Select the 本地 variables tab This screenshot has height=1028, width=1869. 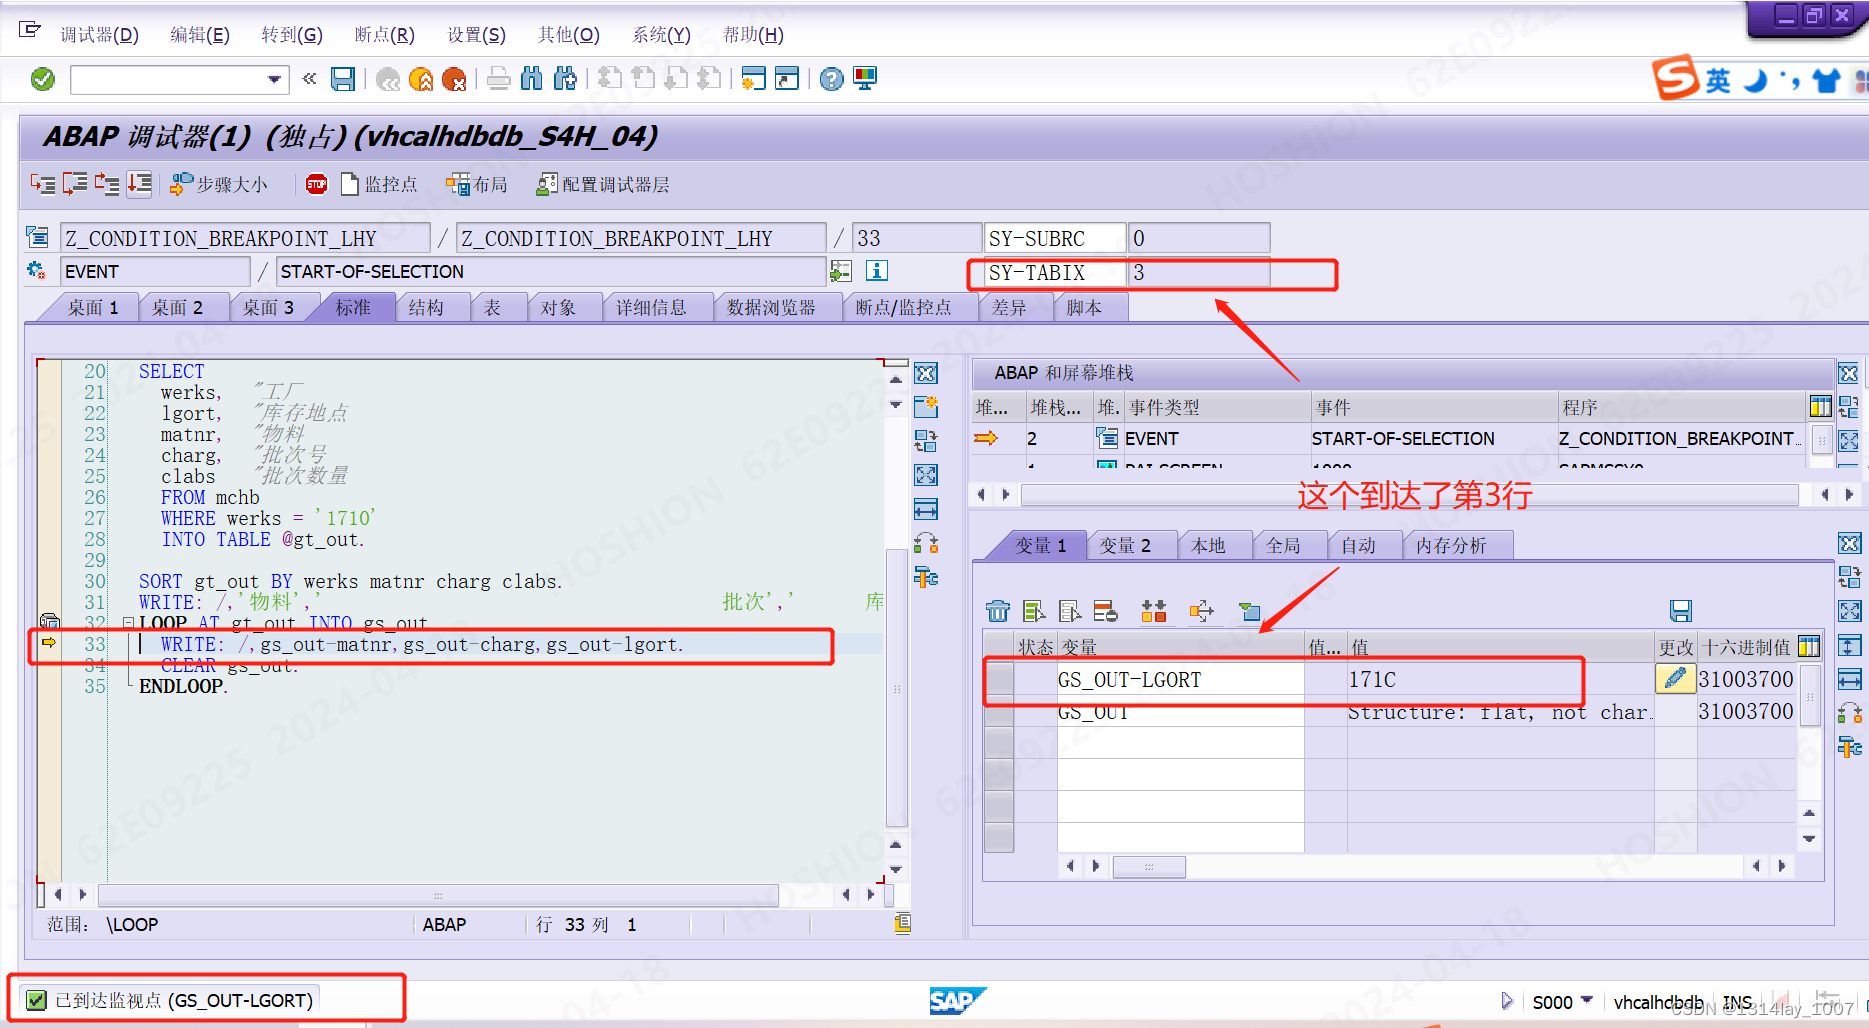pos(1208,545)
